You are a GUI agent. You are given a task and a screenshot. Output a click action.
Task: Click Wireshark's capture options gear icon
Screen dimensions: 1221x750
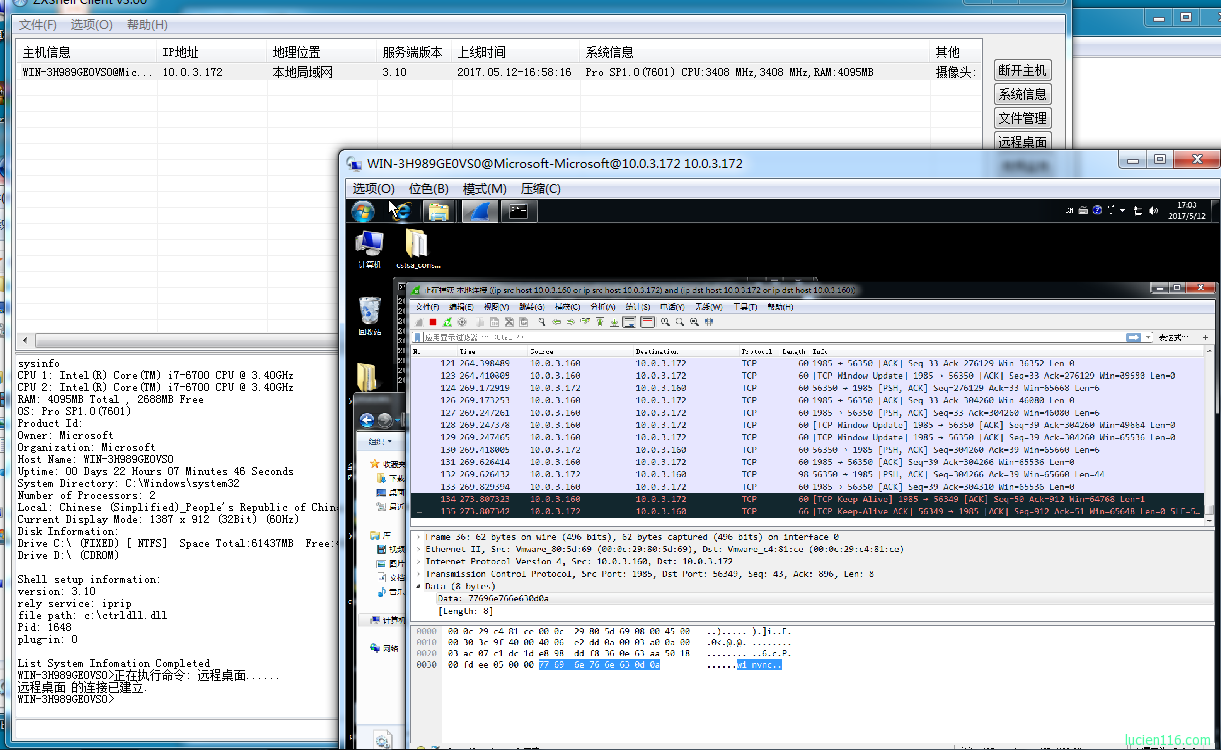click(461, 322)
